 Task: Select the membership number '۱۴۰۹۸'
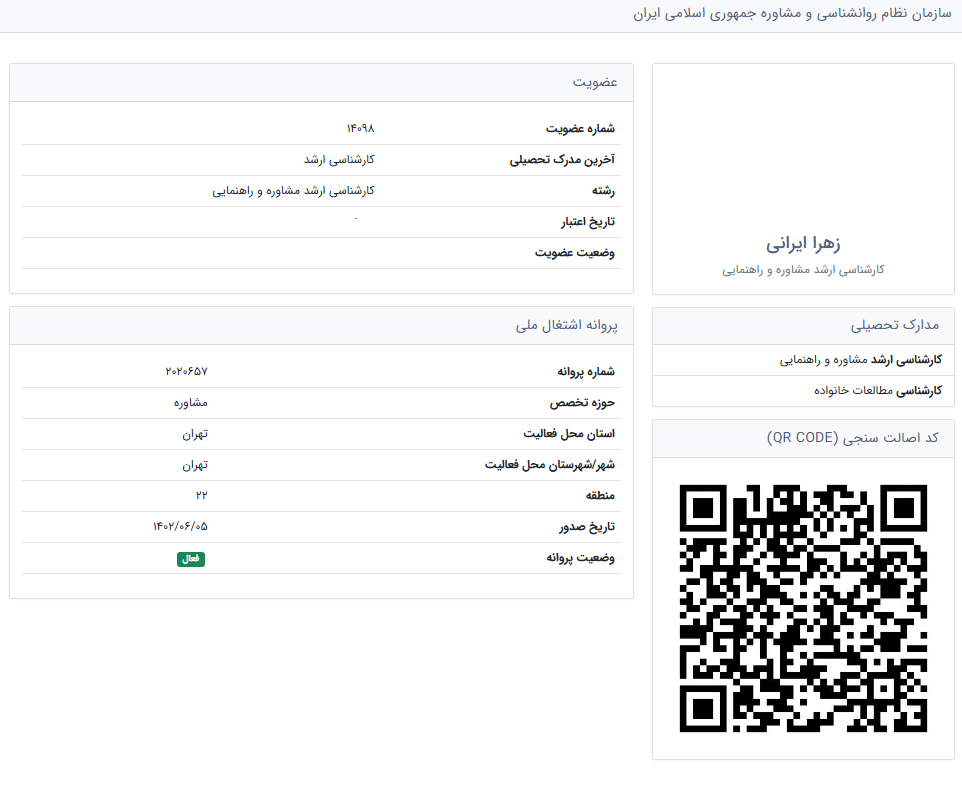click(x=360, y=128)
